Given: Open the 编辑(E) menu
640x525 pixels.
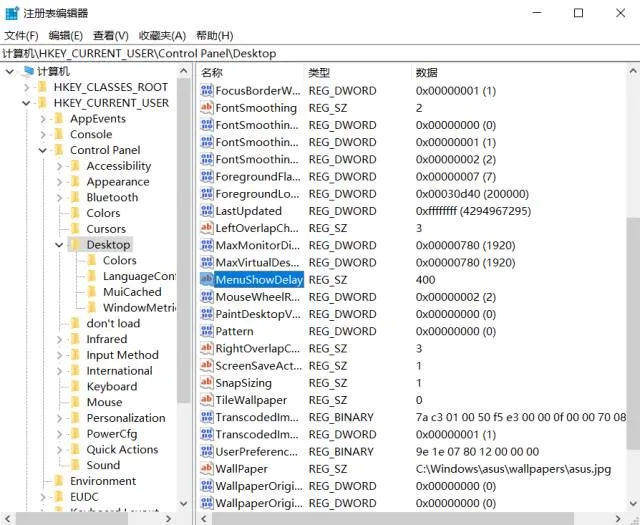Looking at the screenshot, I should coord(65,36).
